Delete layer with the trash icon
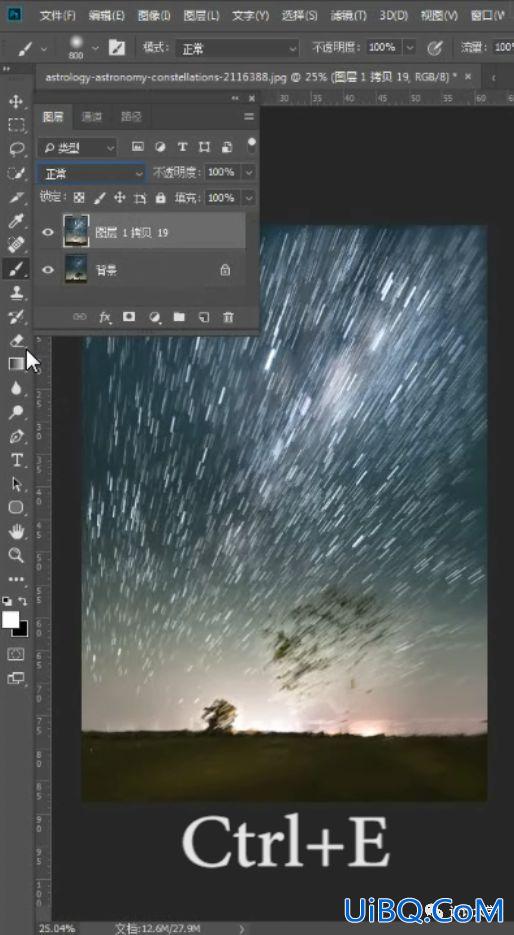The width and height of the screenshot is (514, 935). click(228, 317)
